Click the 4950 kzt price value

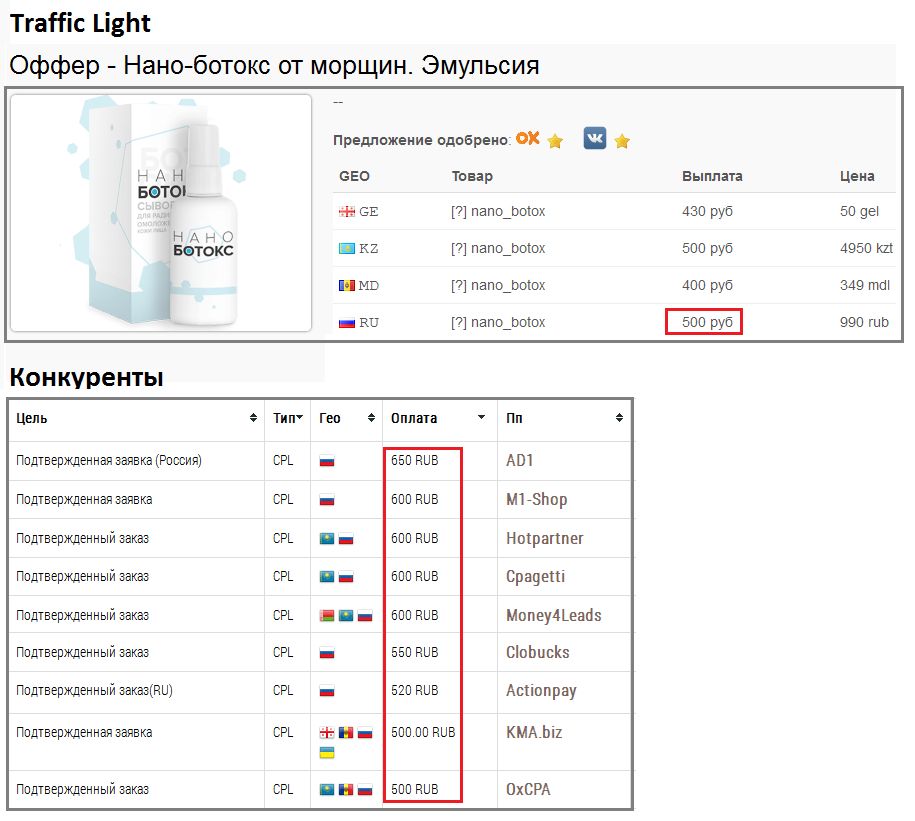(x=866, y=248)
